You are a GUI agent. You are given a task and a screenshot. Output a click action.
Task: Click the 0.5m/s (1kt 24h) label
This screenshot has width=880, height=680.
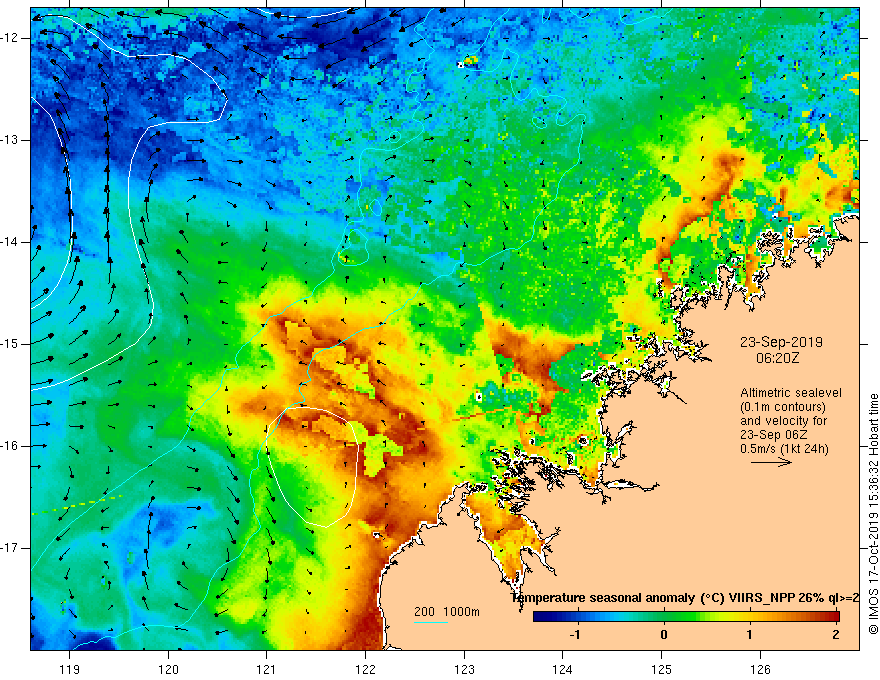(x=784, y=449)
